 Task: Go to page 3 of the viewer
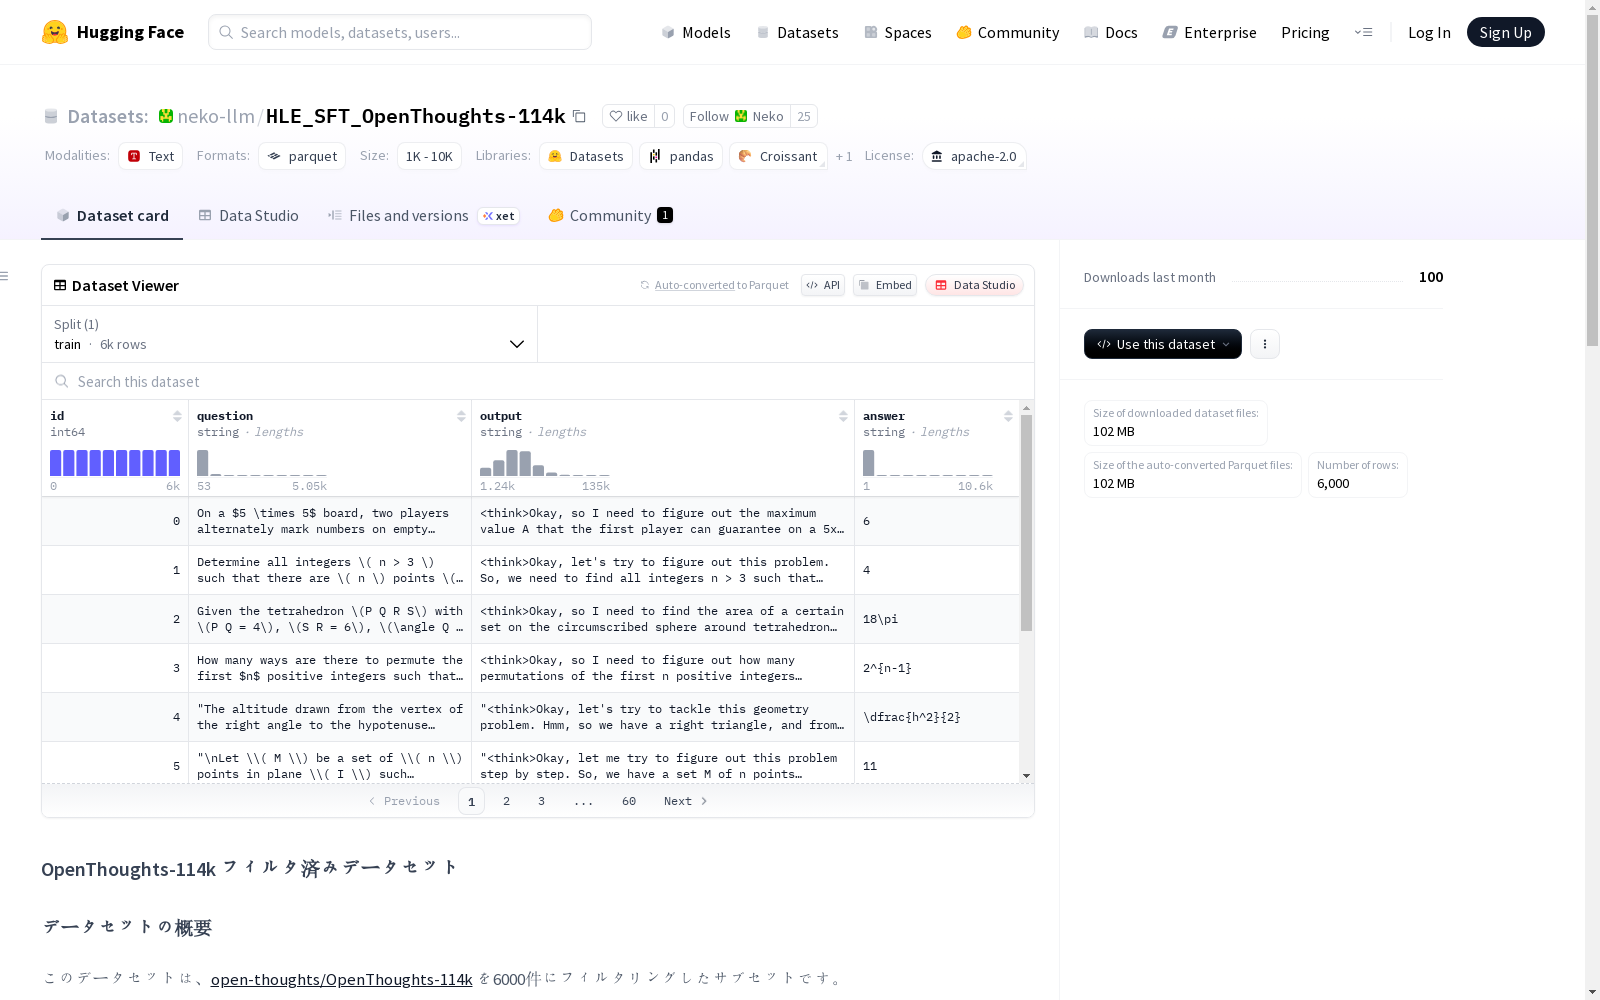click(x=542, y=801)
